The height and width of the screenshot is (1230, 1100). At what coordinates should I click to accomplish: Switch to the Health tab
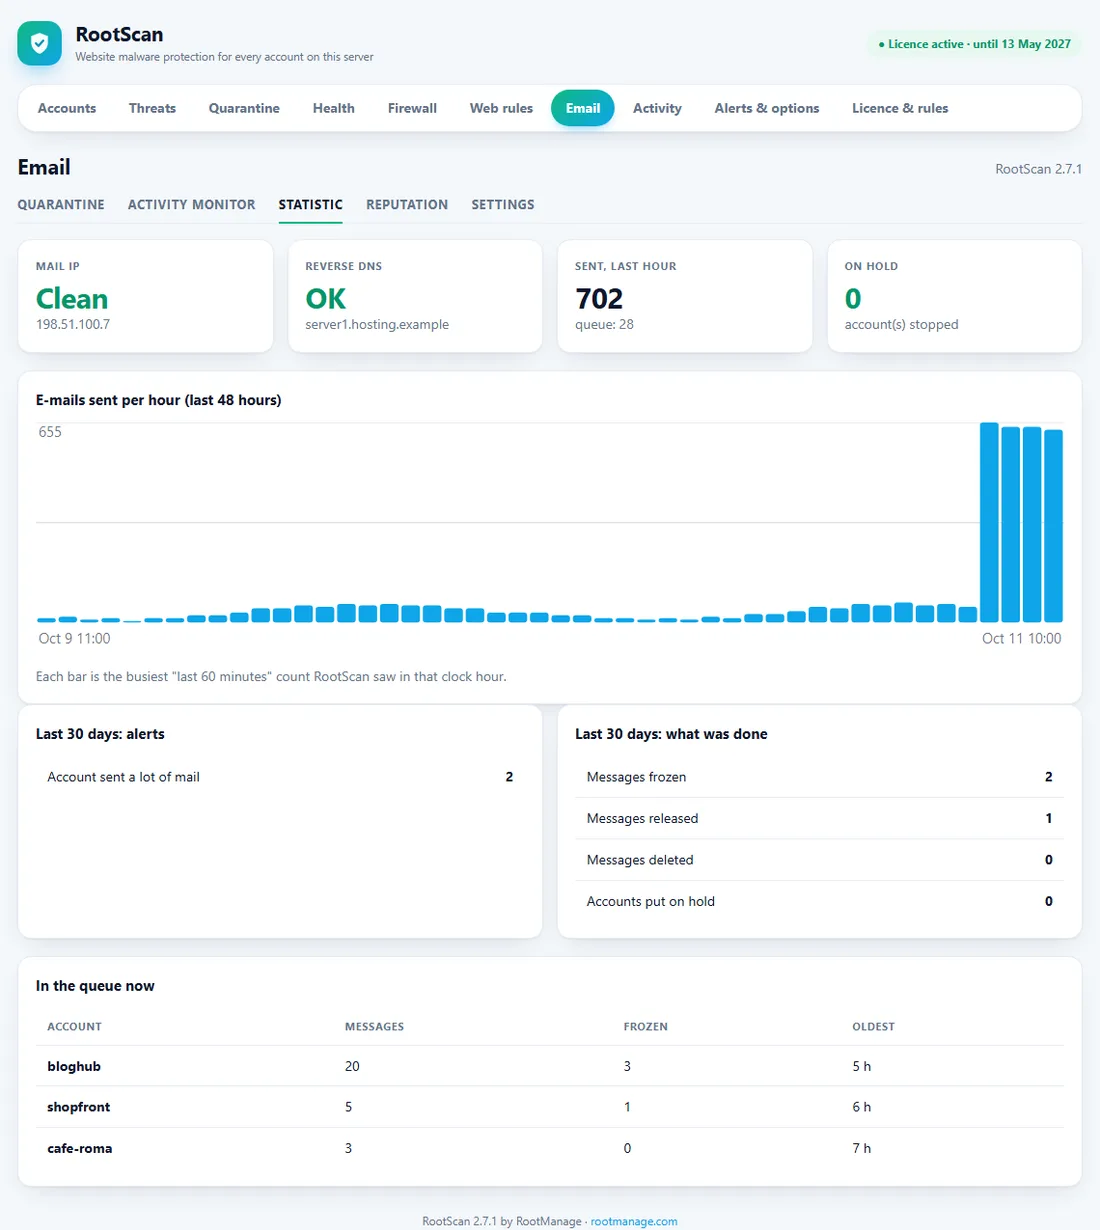pyautogui.click(x=333, y=108)
